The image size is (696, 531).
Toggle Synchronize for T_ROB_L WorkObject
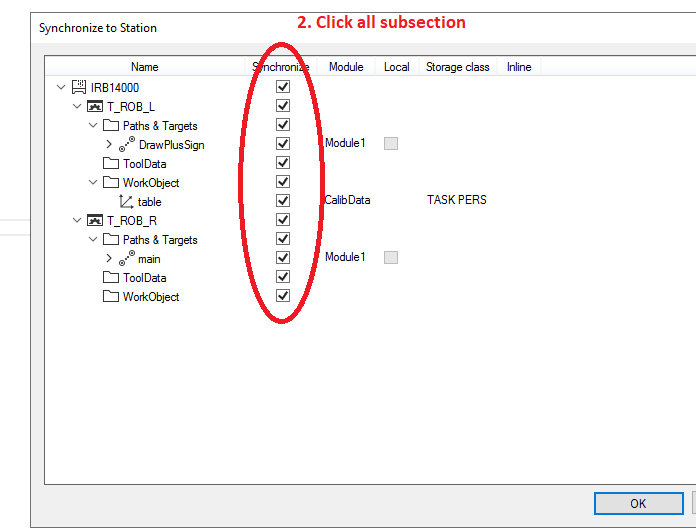coord(283,181)
